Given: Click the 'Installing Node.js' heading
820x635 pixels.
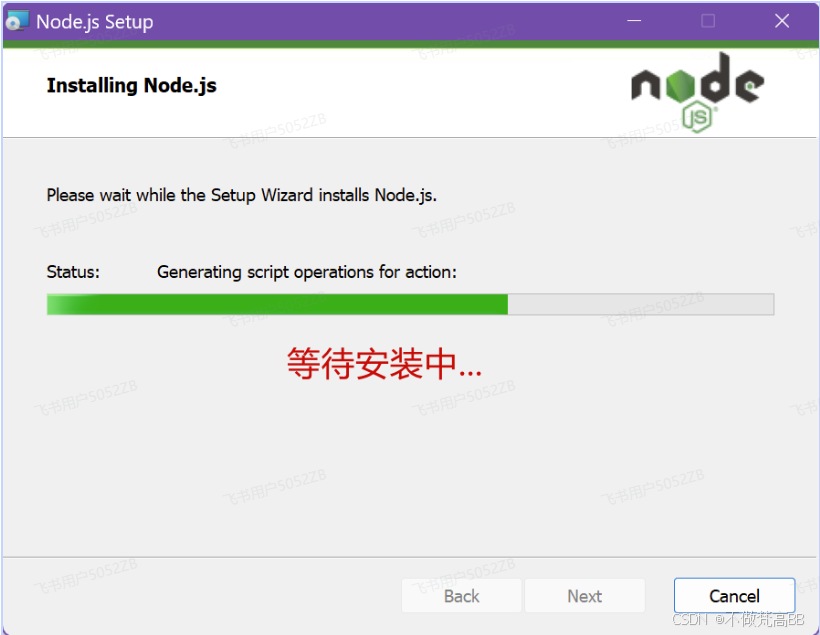Looking at the screenshot, I should [x=132, y=85].
